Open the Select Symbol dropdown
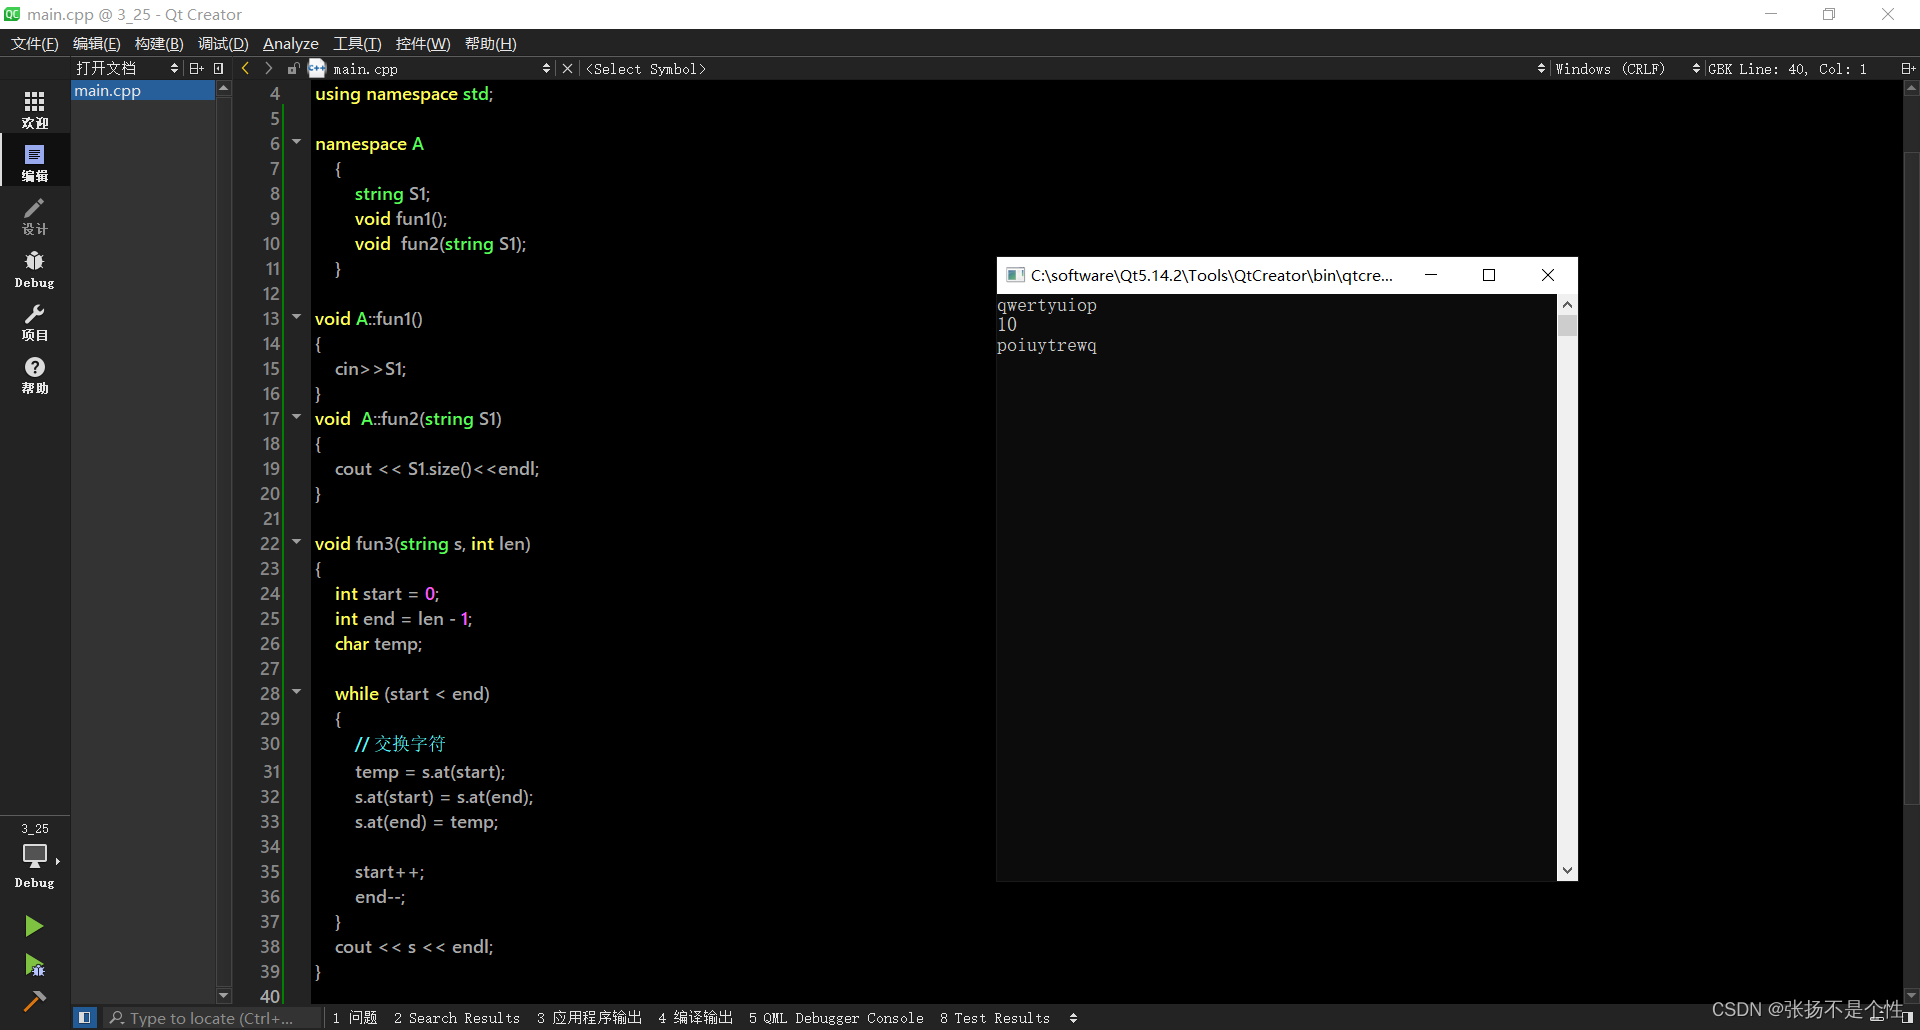The height and width of the screenshot is (1030, 1920). pos(647,68)
